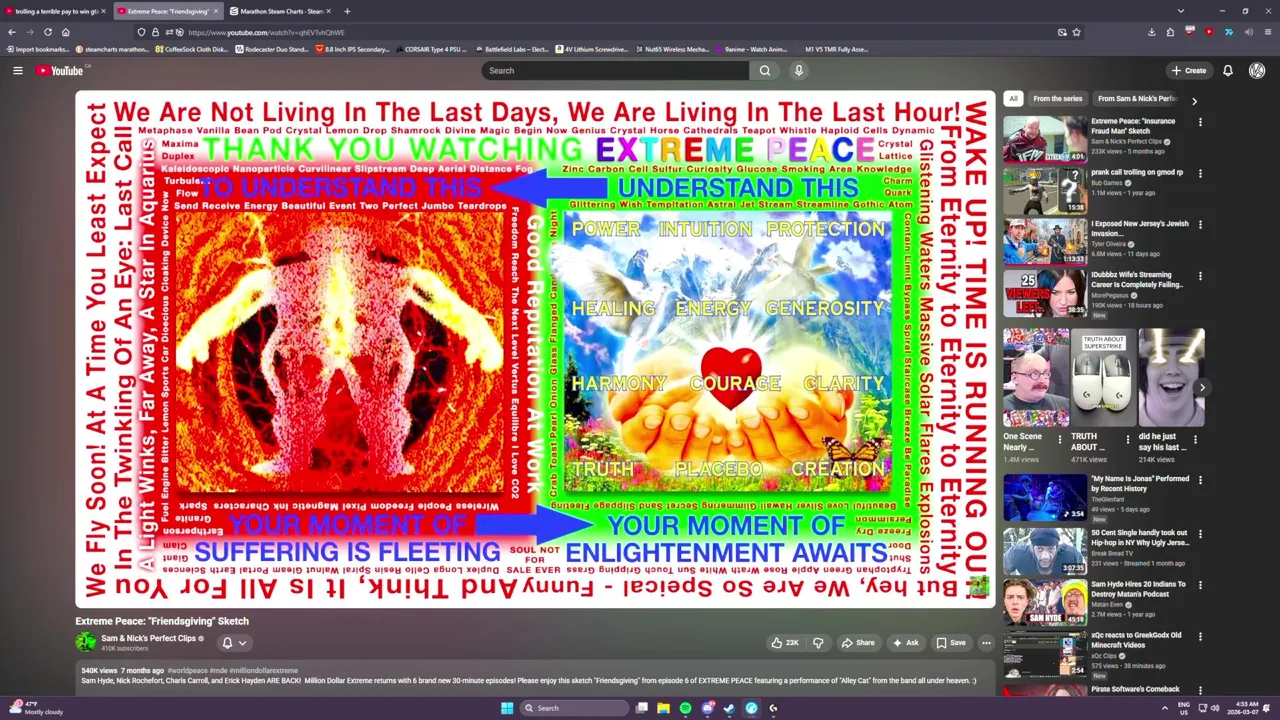The height and width of the screenshot is (720, 1280).
Task: Visit Sam & Nick's Perfect Clips channel name
Action: click(x=148, y=638)
